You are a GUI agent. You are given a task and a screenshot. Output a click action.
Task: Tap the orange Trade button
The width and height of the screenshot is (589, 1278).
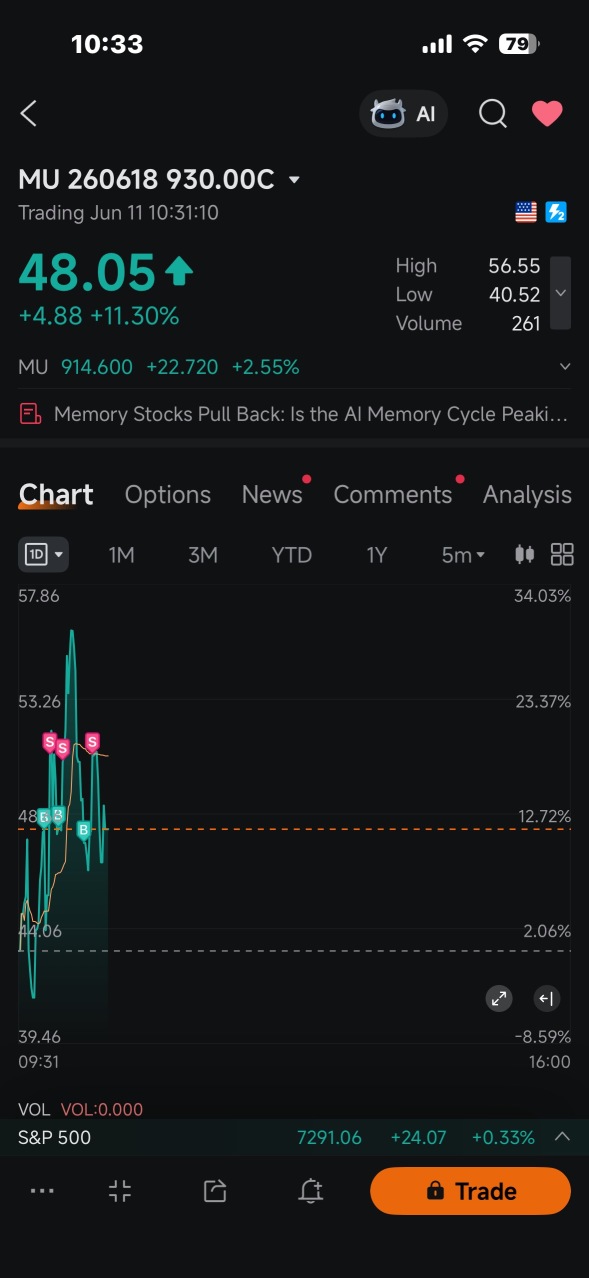[471, 1191]
